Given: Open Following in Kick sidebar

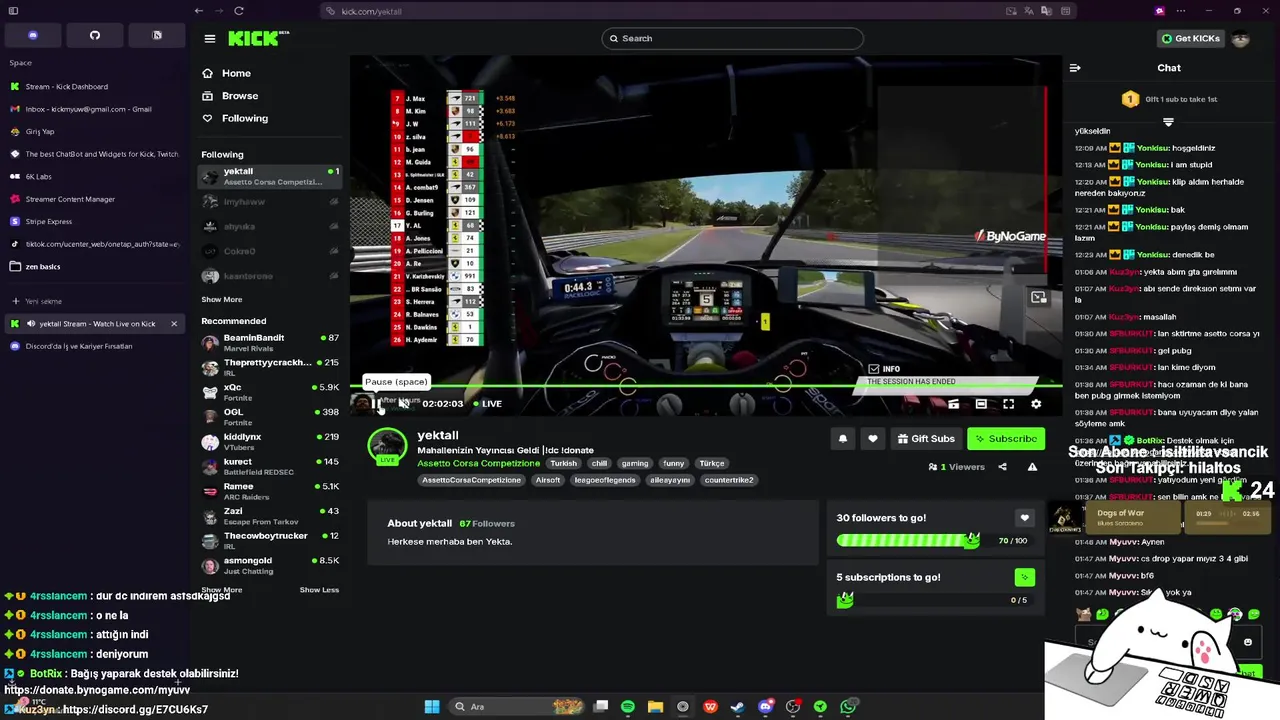Looking at the screenshot, I should [235, 118].
